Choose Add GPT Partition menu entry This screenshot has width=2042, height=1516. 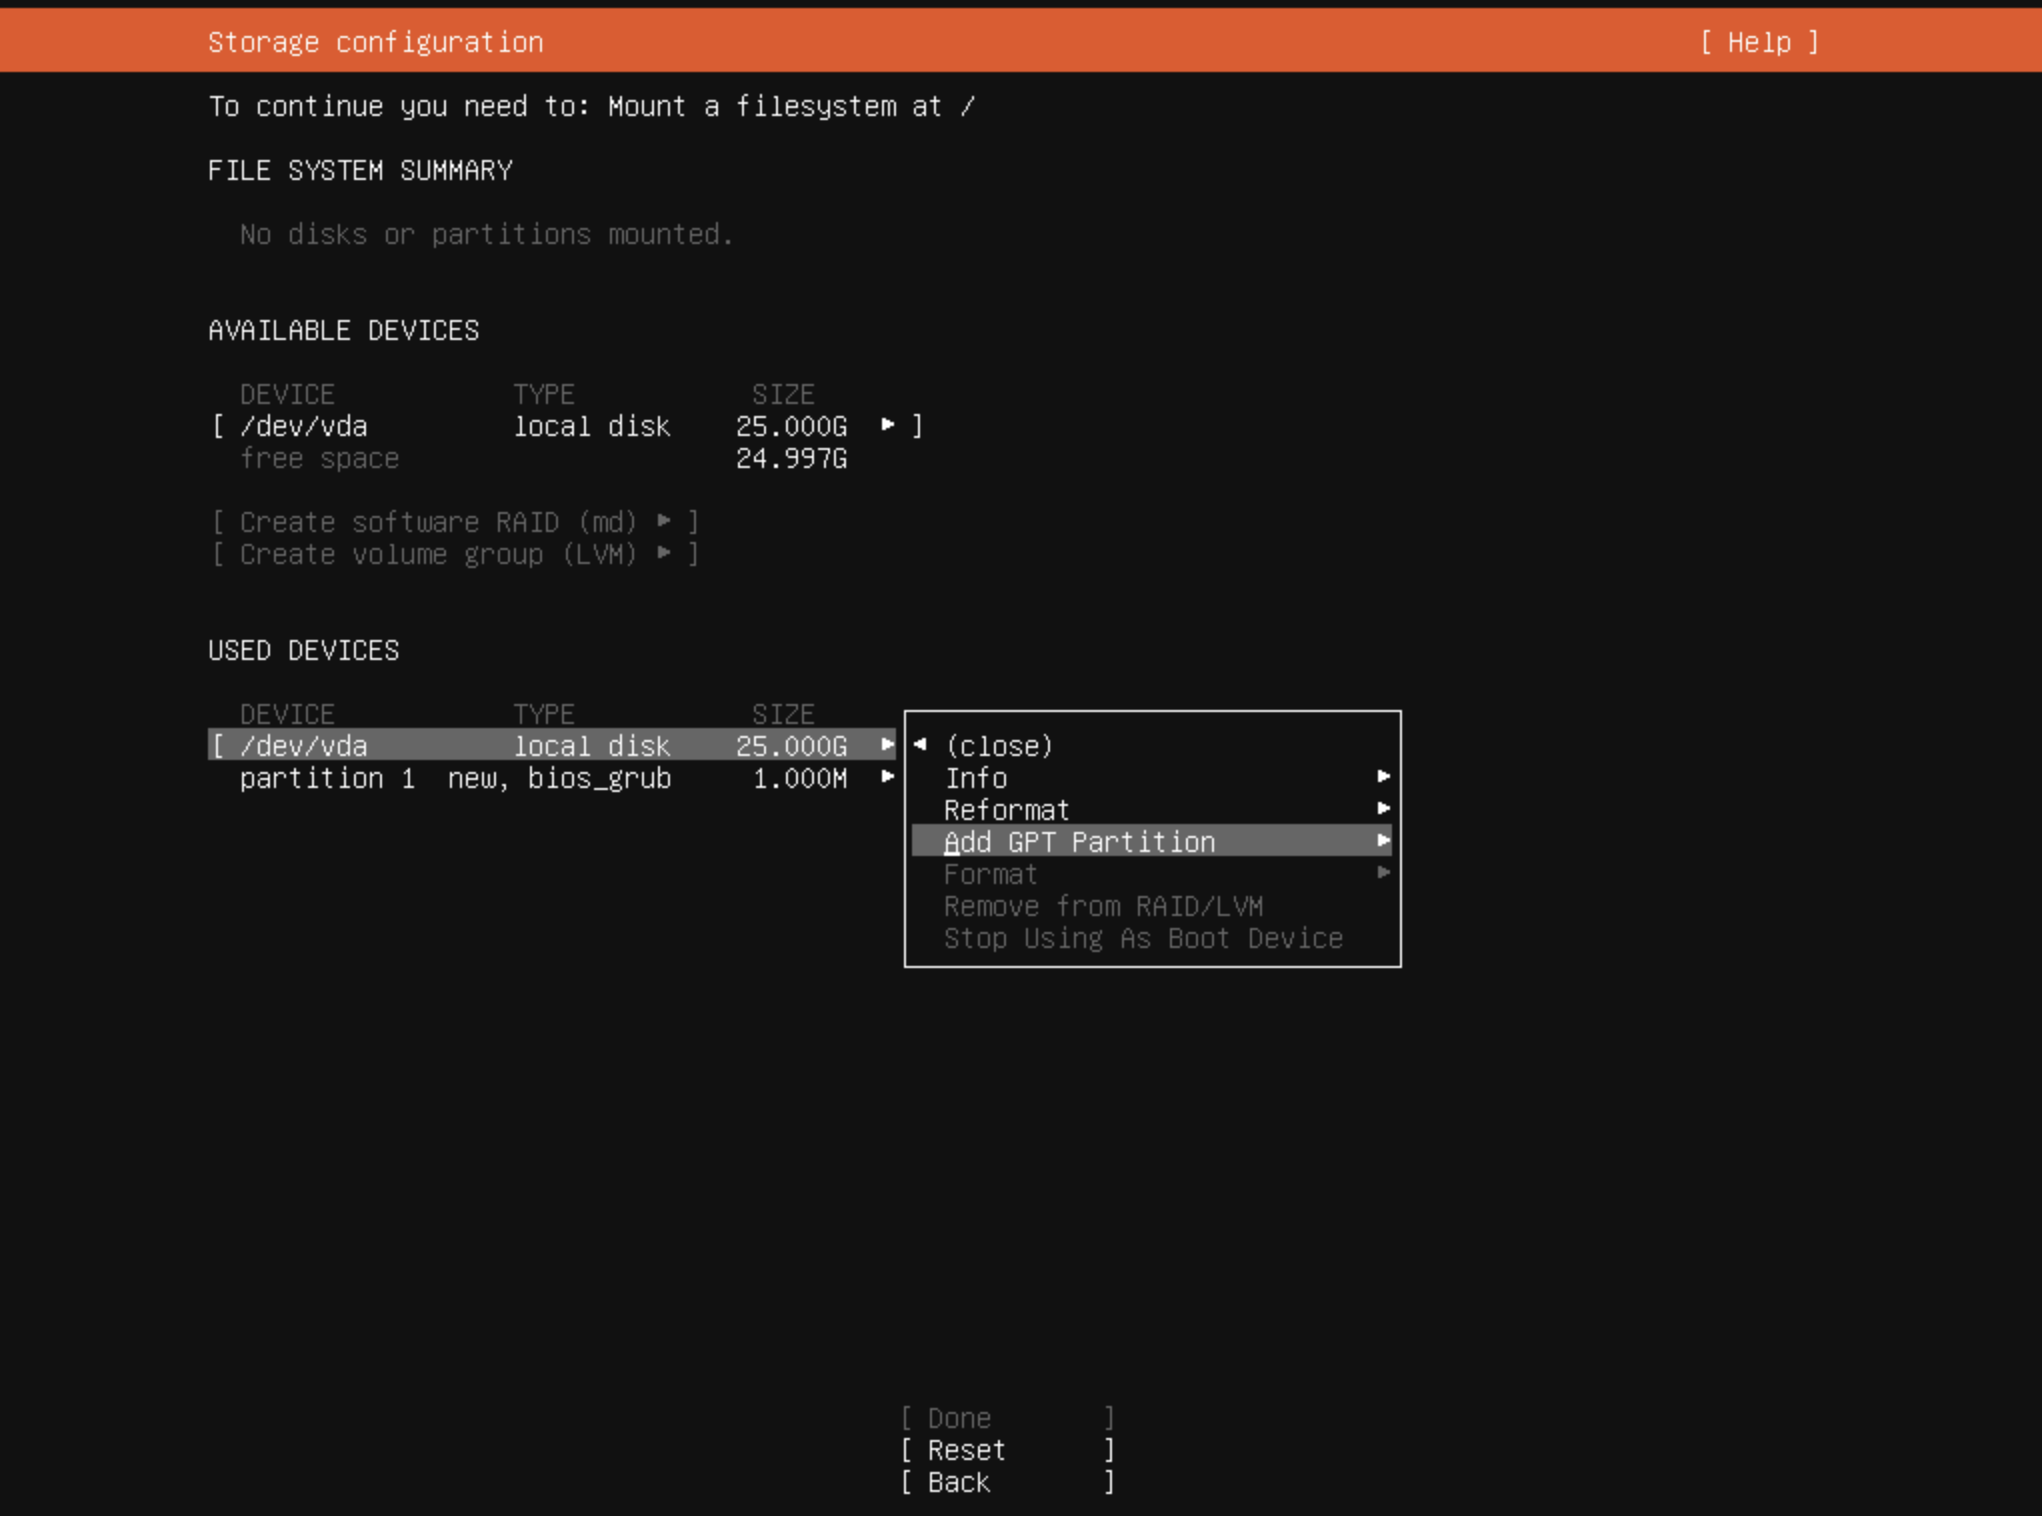coord(1151,841)
